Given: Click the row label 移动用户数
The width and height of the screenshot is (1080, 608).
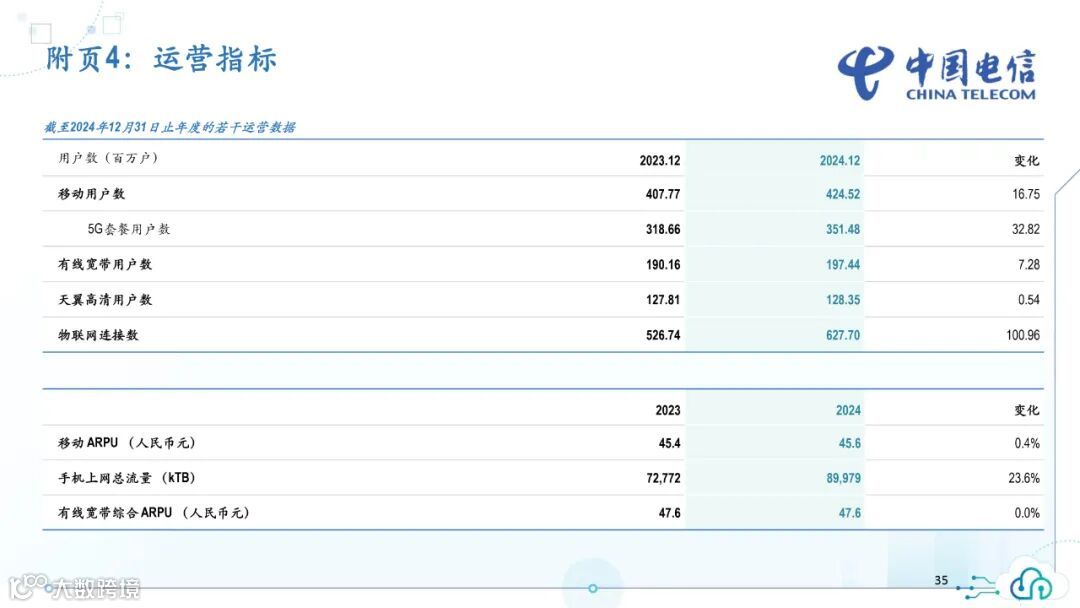Looking at the screenshot, I should [x=92, y=194].
